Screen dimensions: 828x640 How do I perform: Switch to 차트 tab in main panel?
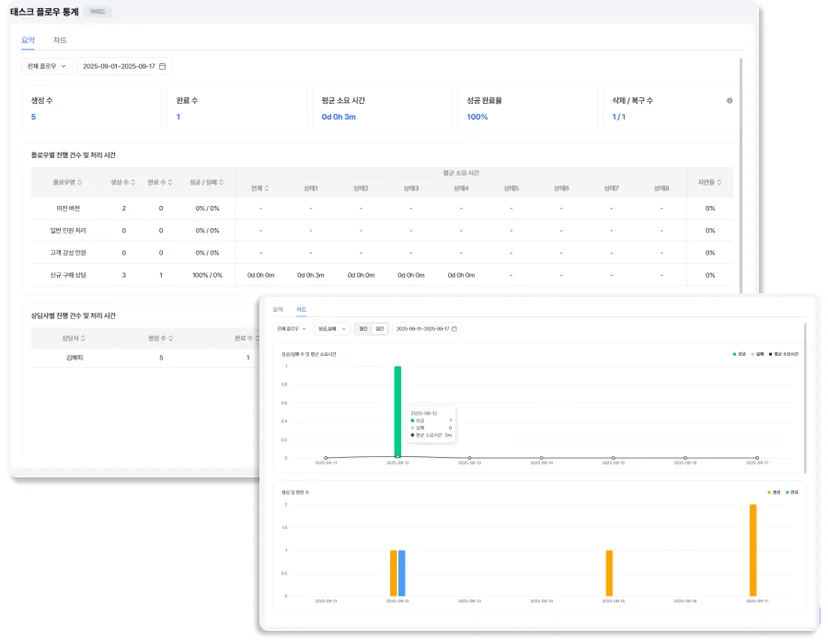click(60, 40)
